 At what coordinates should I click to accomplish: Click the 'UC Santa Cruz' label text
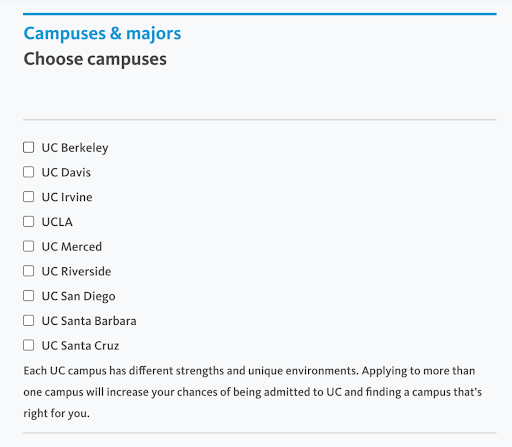80,346
